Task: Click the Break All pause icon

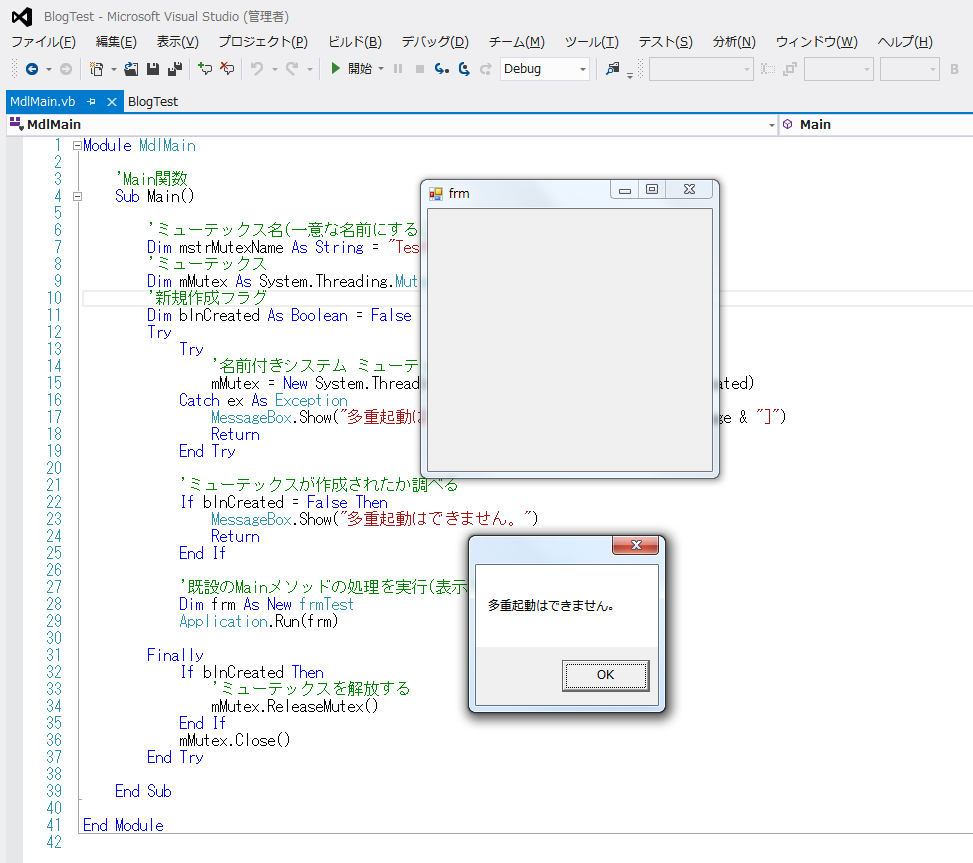Action: point(398,69)
